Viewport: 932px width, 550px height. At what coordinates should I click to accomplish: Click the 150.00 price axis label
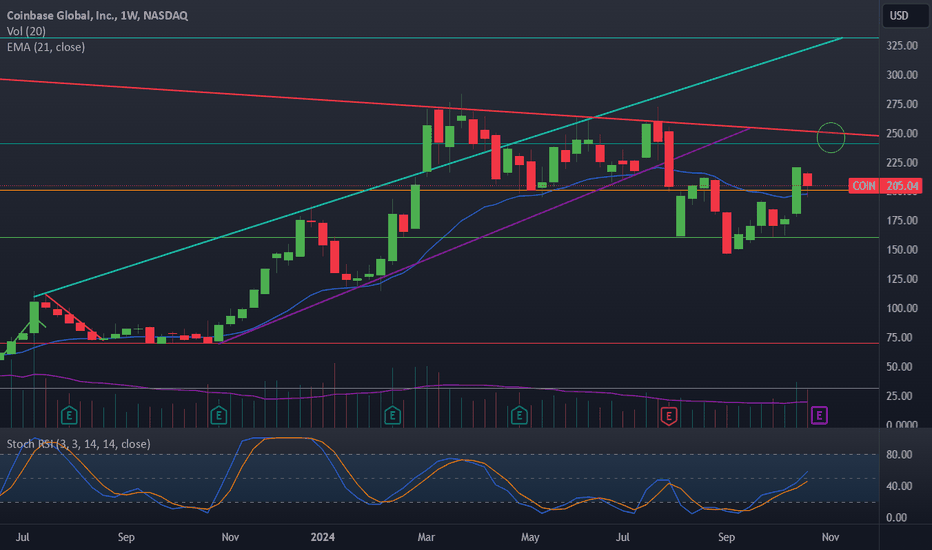902,250
